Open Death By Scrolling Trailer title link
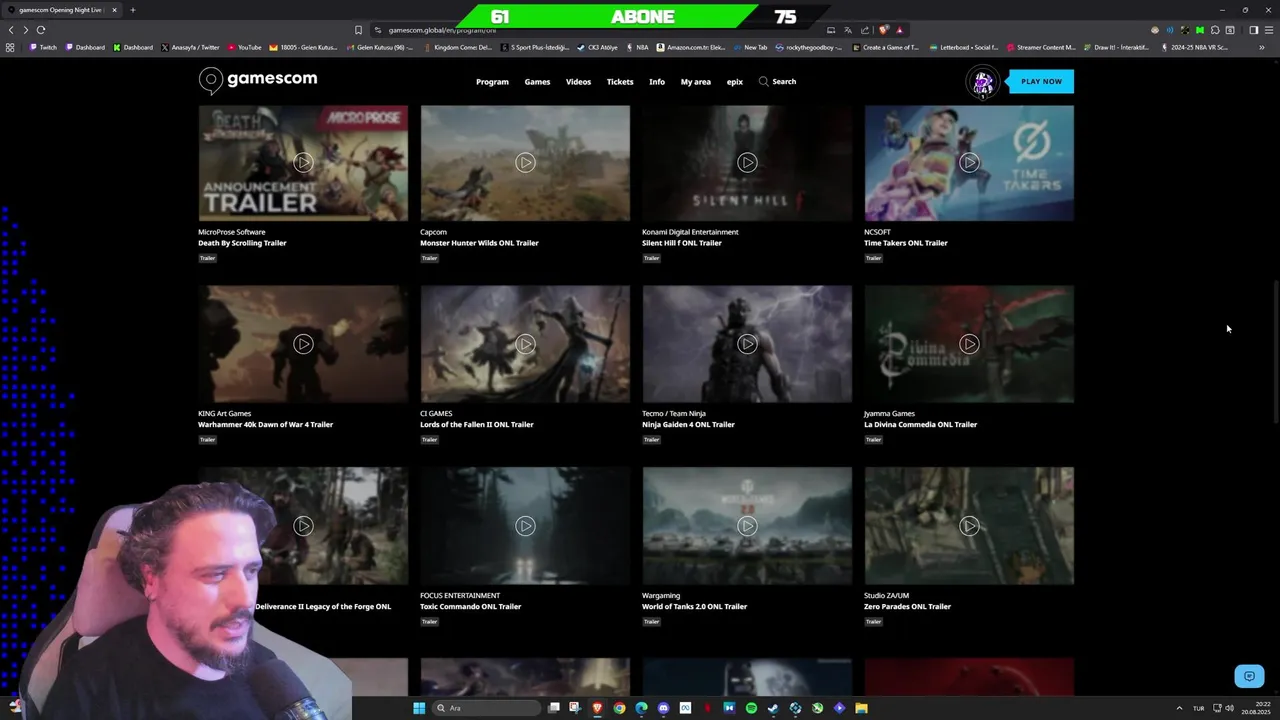Screen dimensions: 1280x720 242,243
